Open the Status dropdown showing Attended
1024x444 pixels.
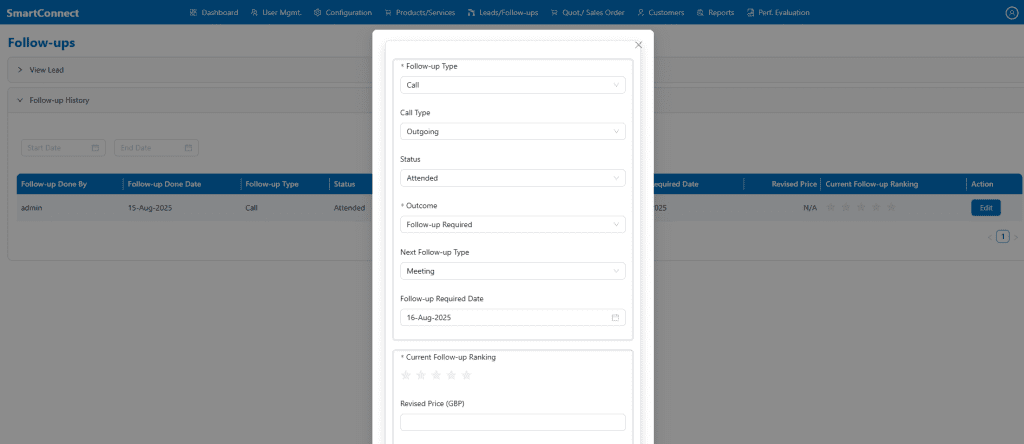tap(512, 178)
